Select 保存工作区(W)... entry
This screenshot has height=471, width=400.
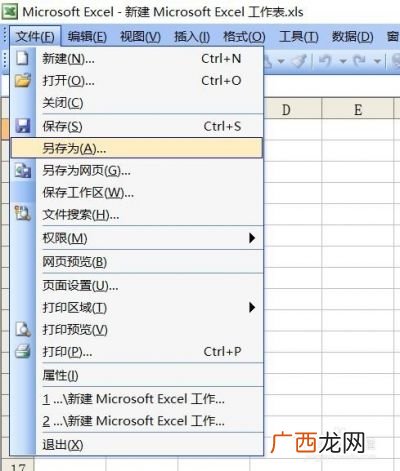tap(137, 192)
